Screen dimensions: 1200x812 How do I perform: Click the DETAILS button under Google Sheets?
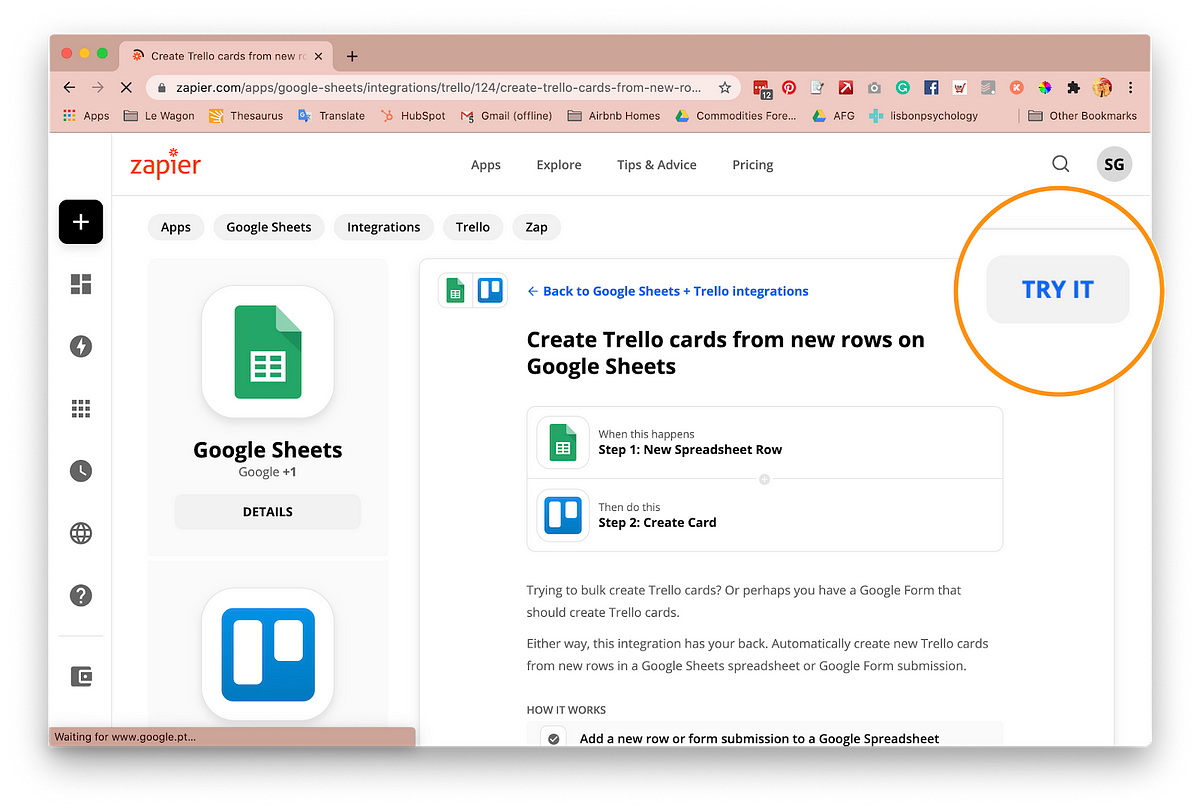tap(268, 511)
